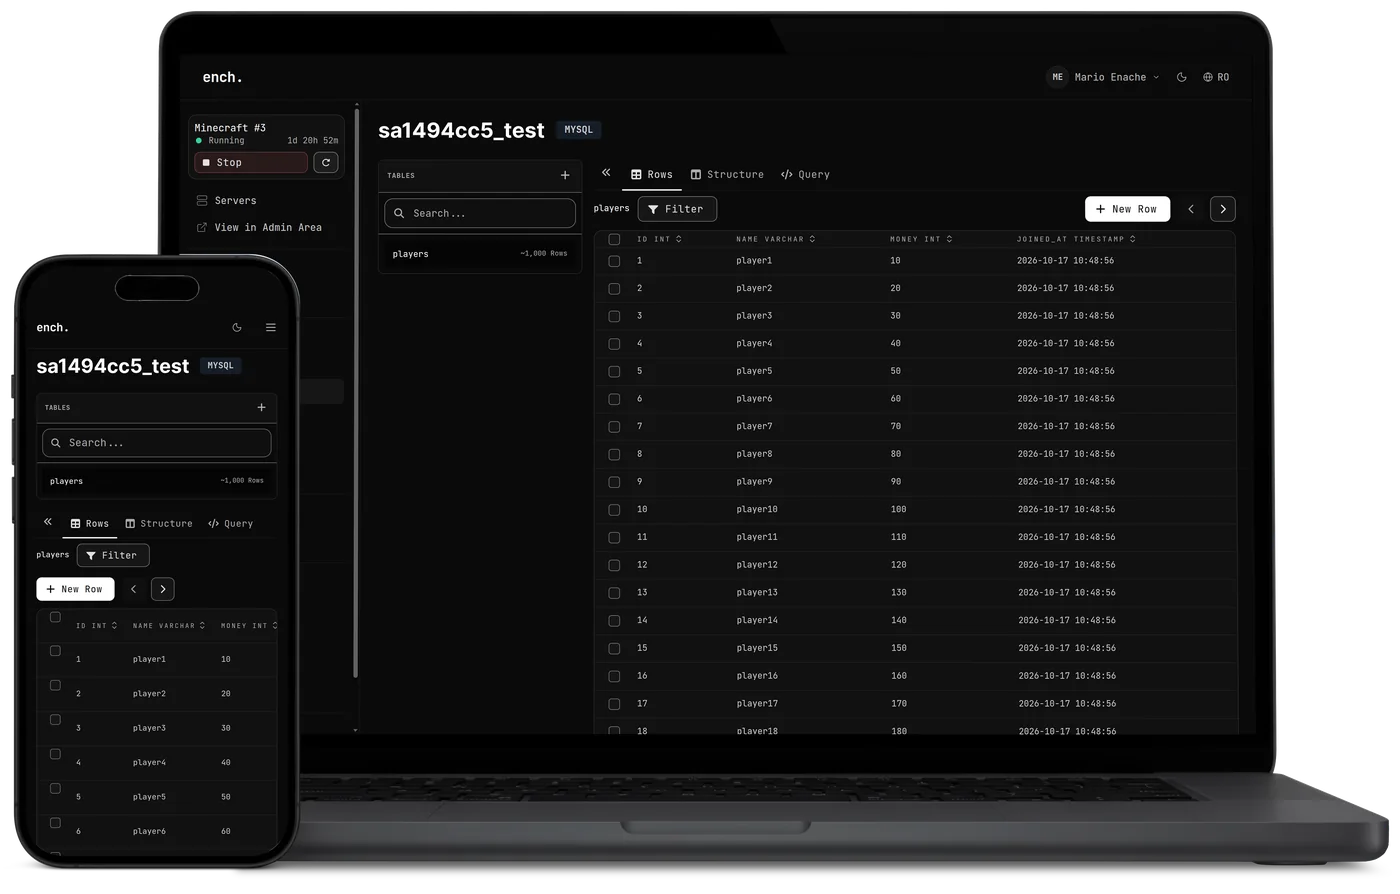Viewport: 1400px width, 894px height.
Task: Add a new table with laptop's plus icon
Action: [x=565, y=175]
